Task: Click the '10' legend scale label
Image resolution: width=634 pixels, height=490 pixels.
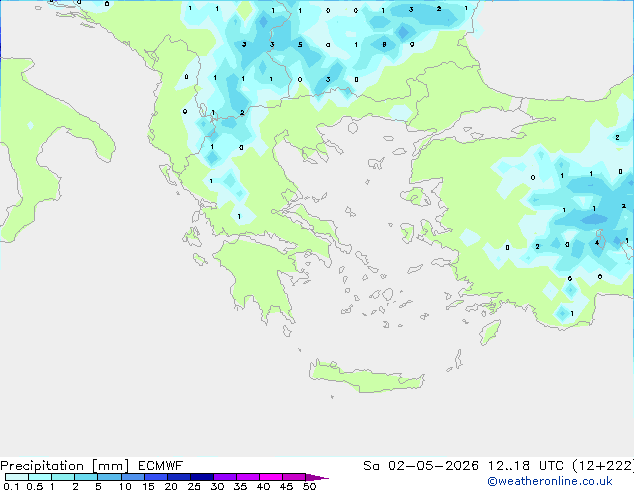Action: click(x=125, y=486)
